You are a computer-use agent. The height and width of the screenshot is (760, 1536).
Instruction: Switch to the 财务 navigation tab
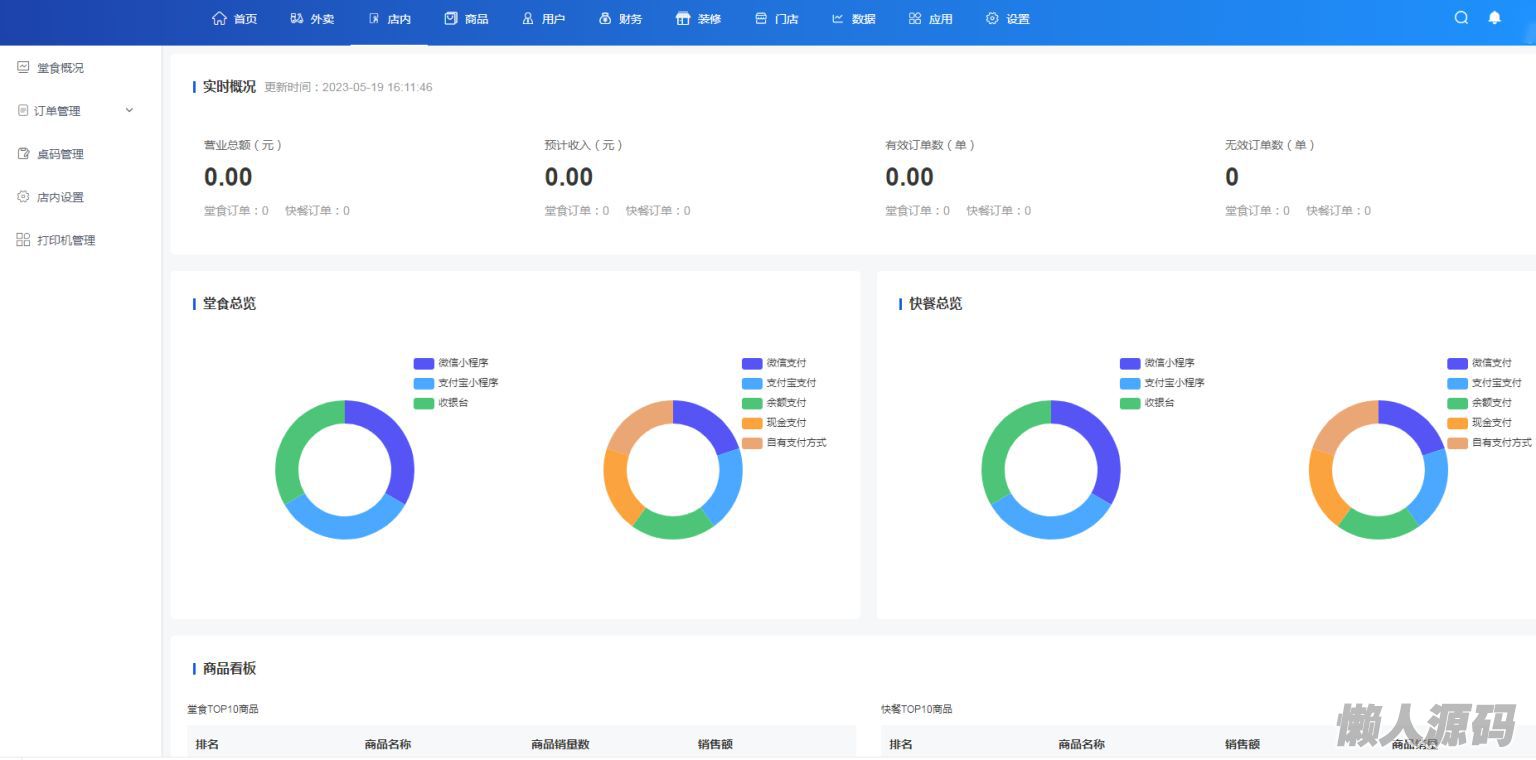pyautogui.click(x=620, y=19)
